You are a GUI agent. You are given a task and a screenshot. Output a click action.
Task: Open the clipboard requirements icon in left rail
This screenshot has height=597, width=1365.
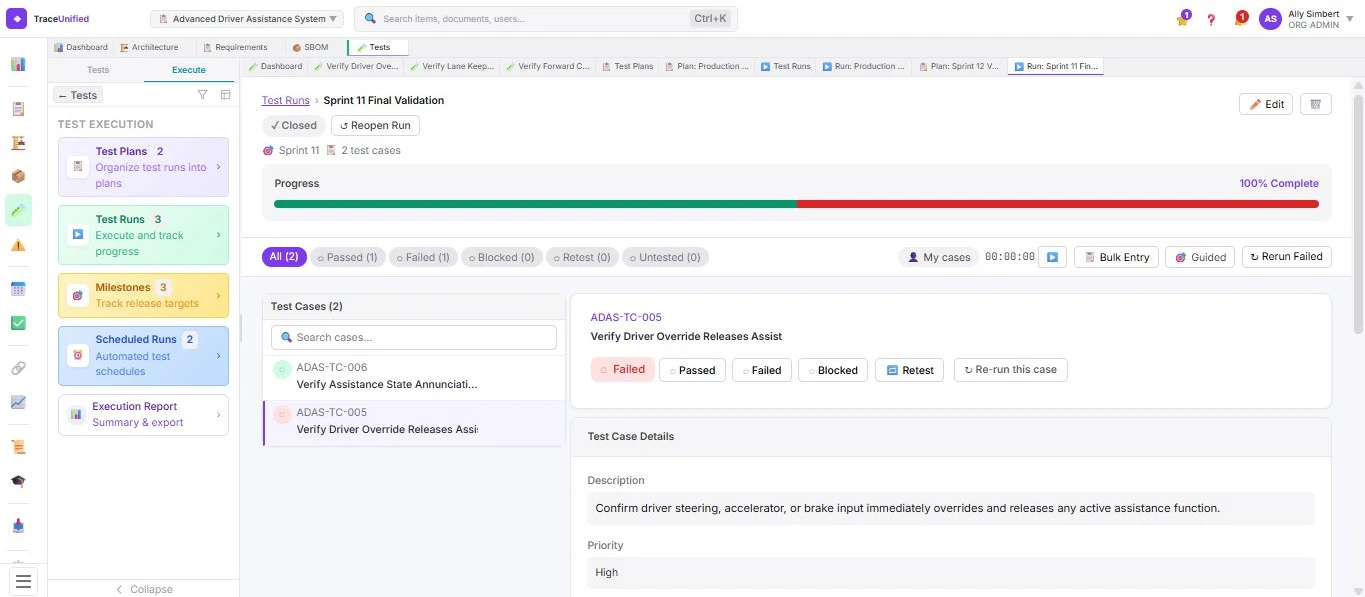click(18, 108)
